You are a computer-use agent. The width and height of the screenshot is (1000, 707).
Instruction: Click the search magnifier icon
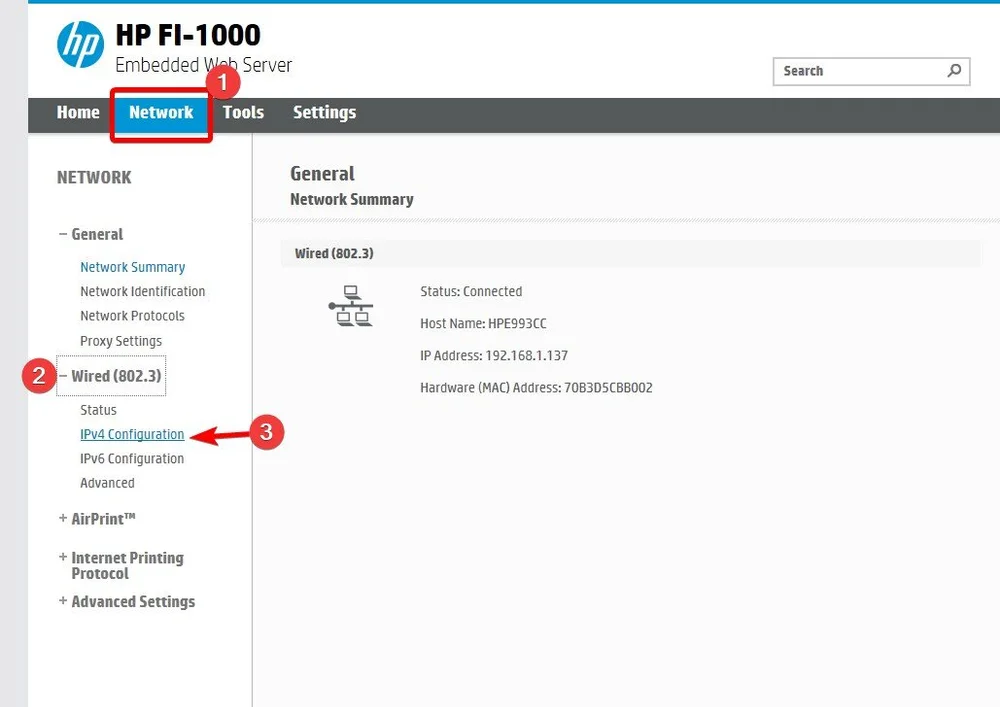954,71
